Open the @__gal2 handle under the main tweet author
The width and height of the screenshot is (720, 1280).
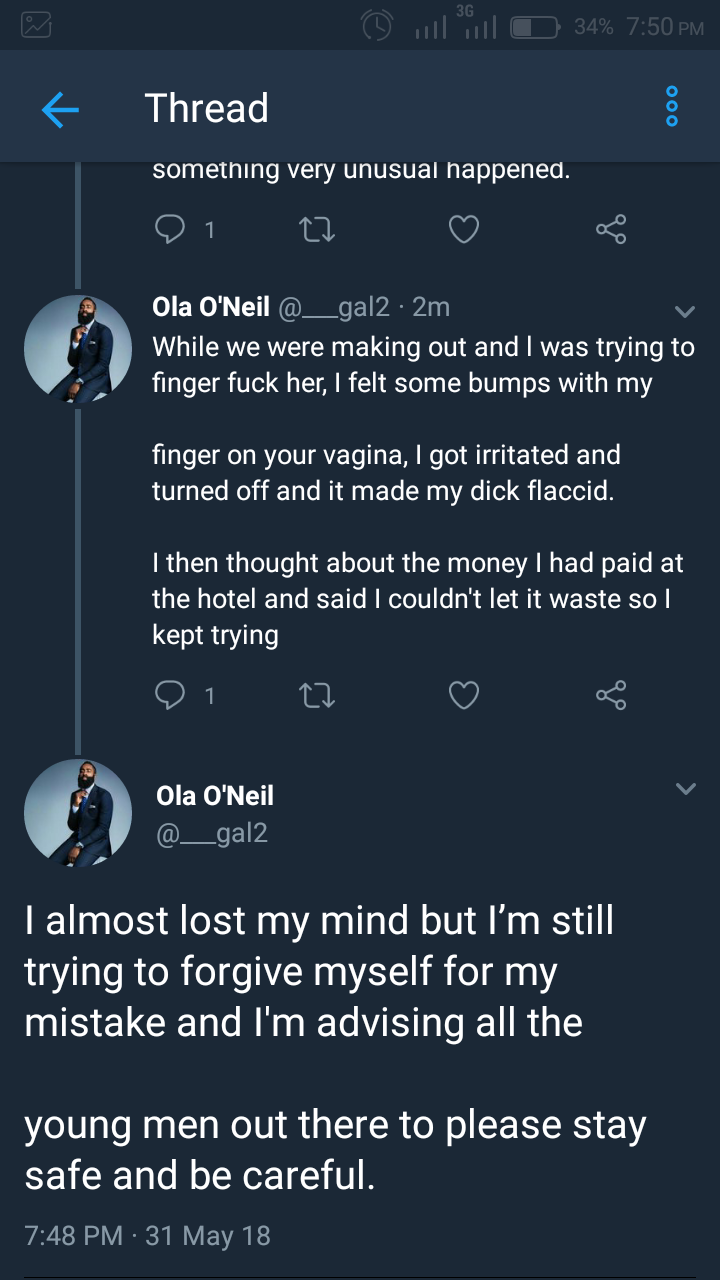tap(212, 832)
